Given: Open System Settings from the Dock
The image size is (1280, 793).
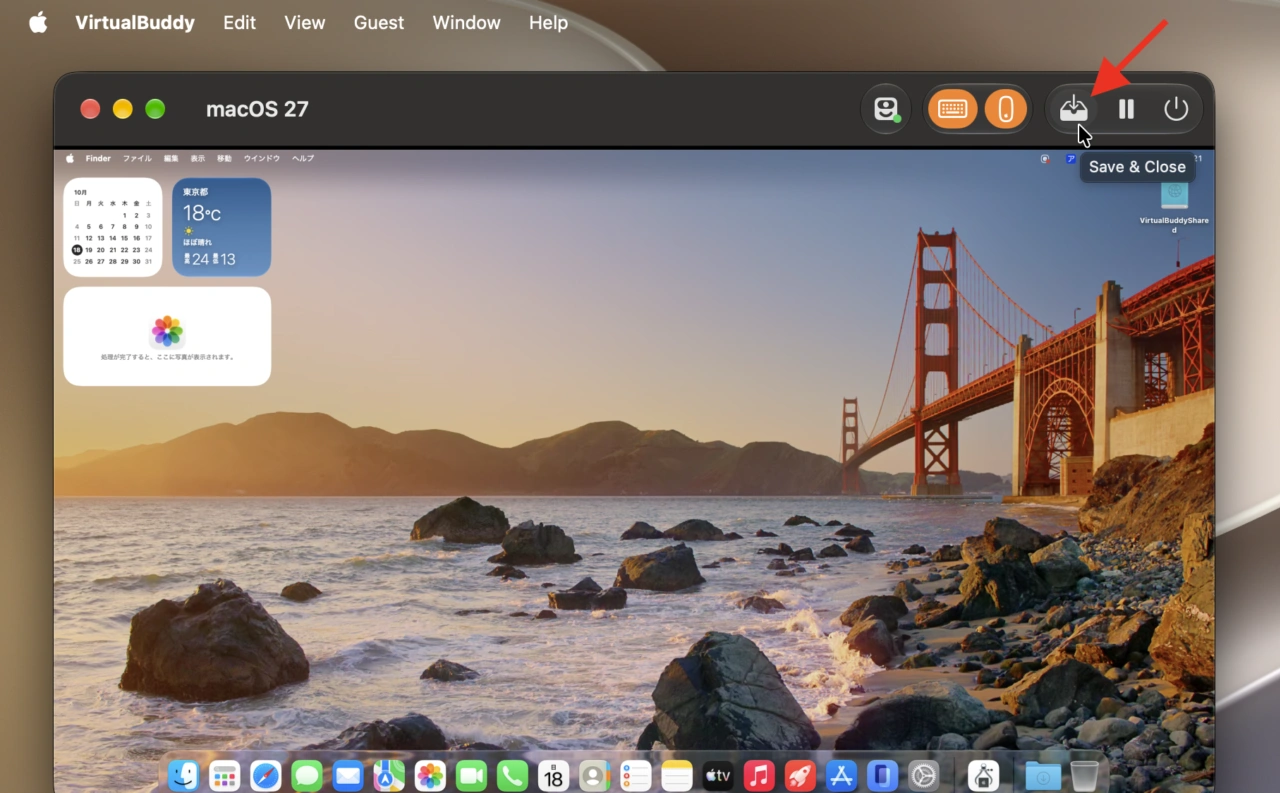Looking at the screenshot, I should coord(923,775).
